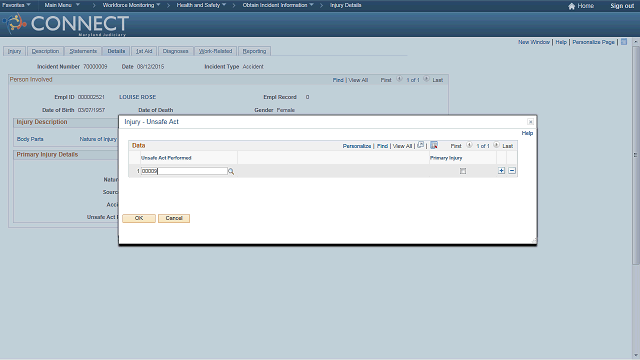
Task: Go to previous person in Person Involved
Action: pos(399,79)
